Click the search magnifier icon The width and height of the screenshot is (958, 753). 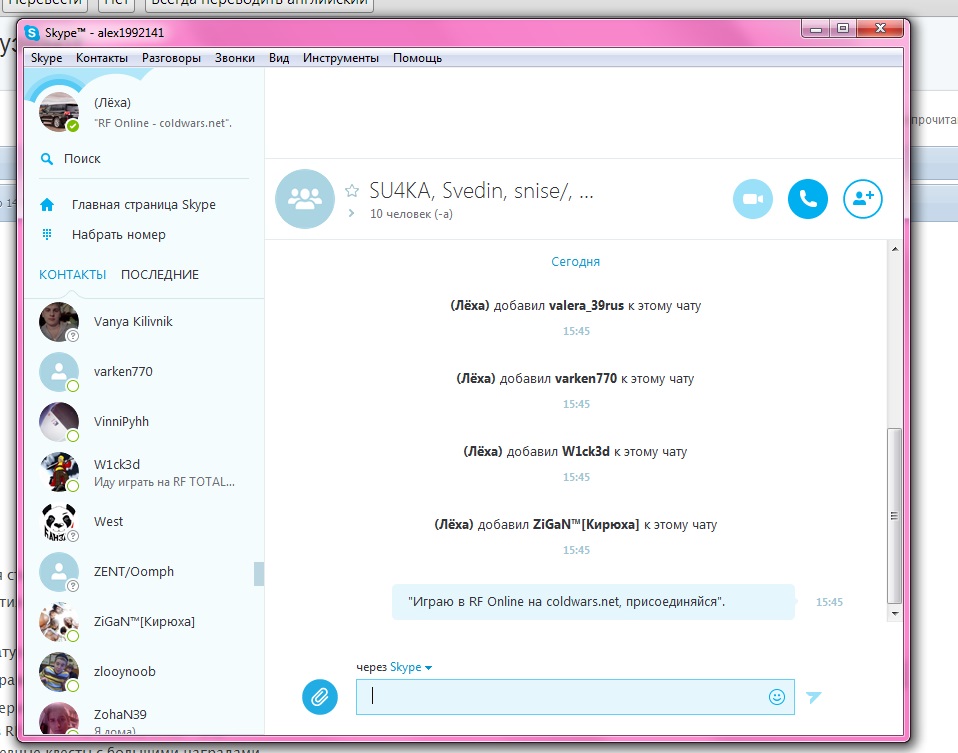tap(46, 159)
